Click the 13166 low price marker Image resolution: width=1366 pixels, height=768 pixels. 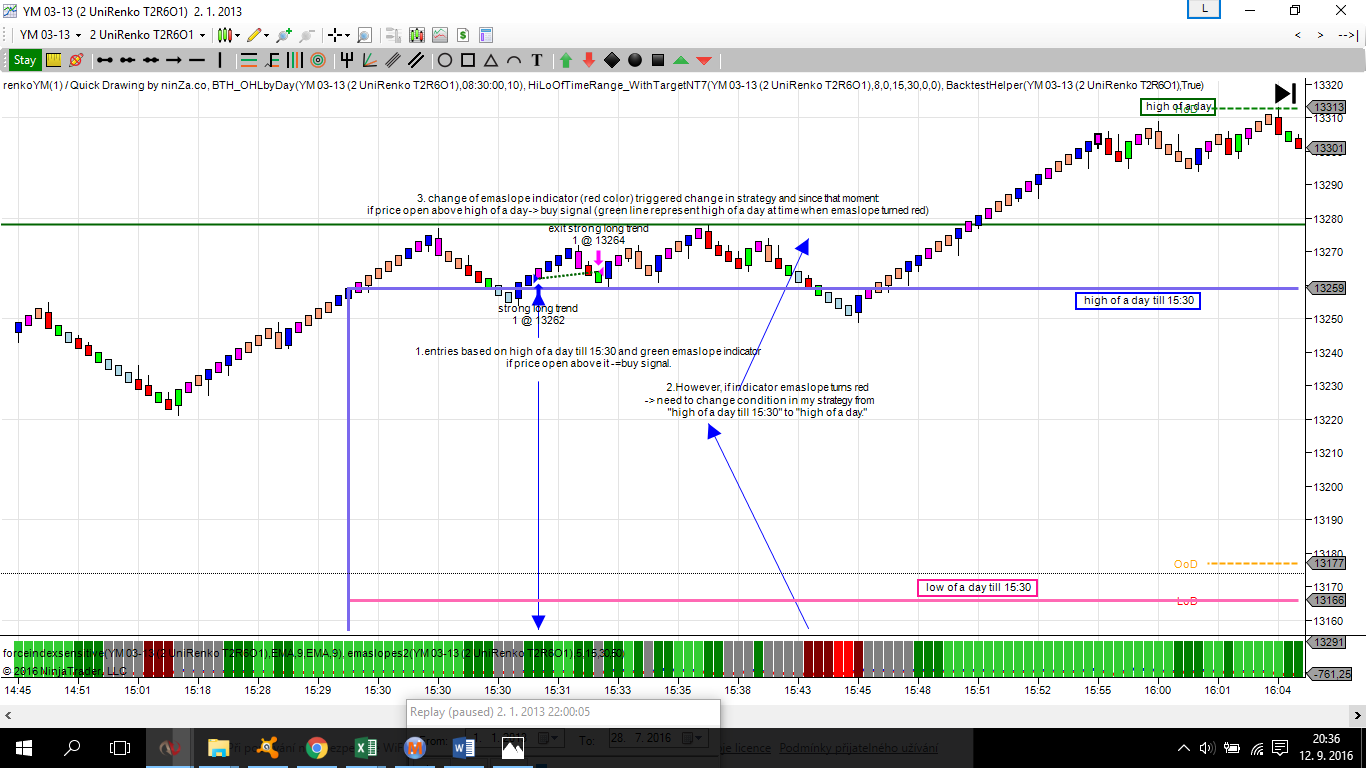[1328, 600]
